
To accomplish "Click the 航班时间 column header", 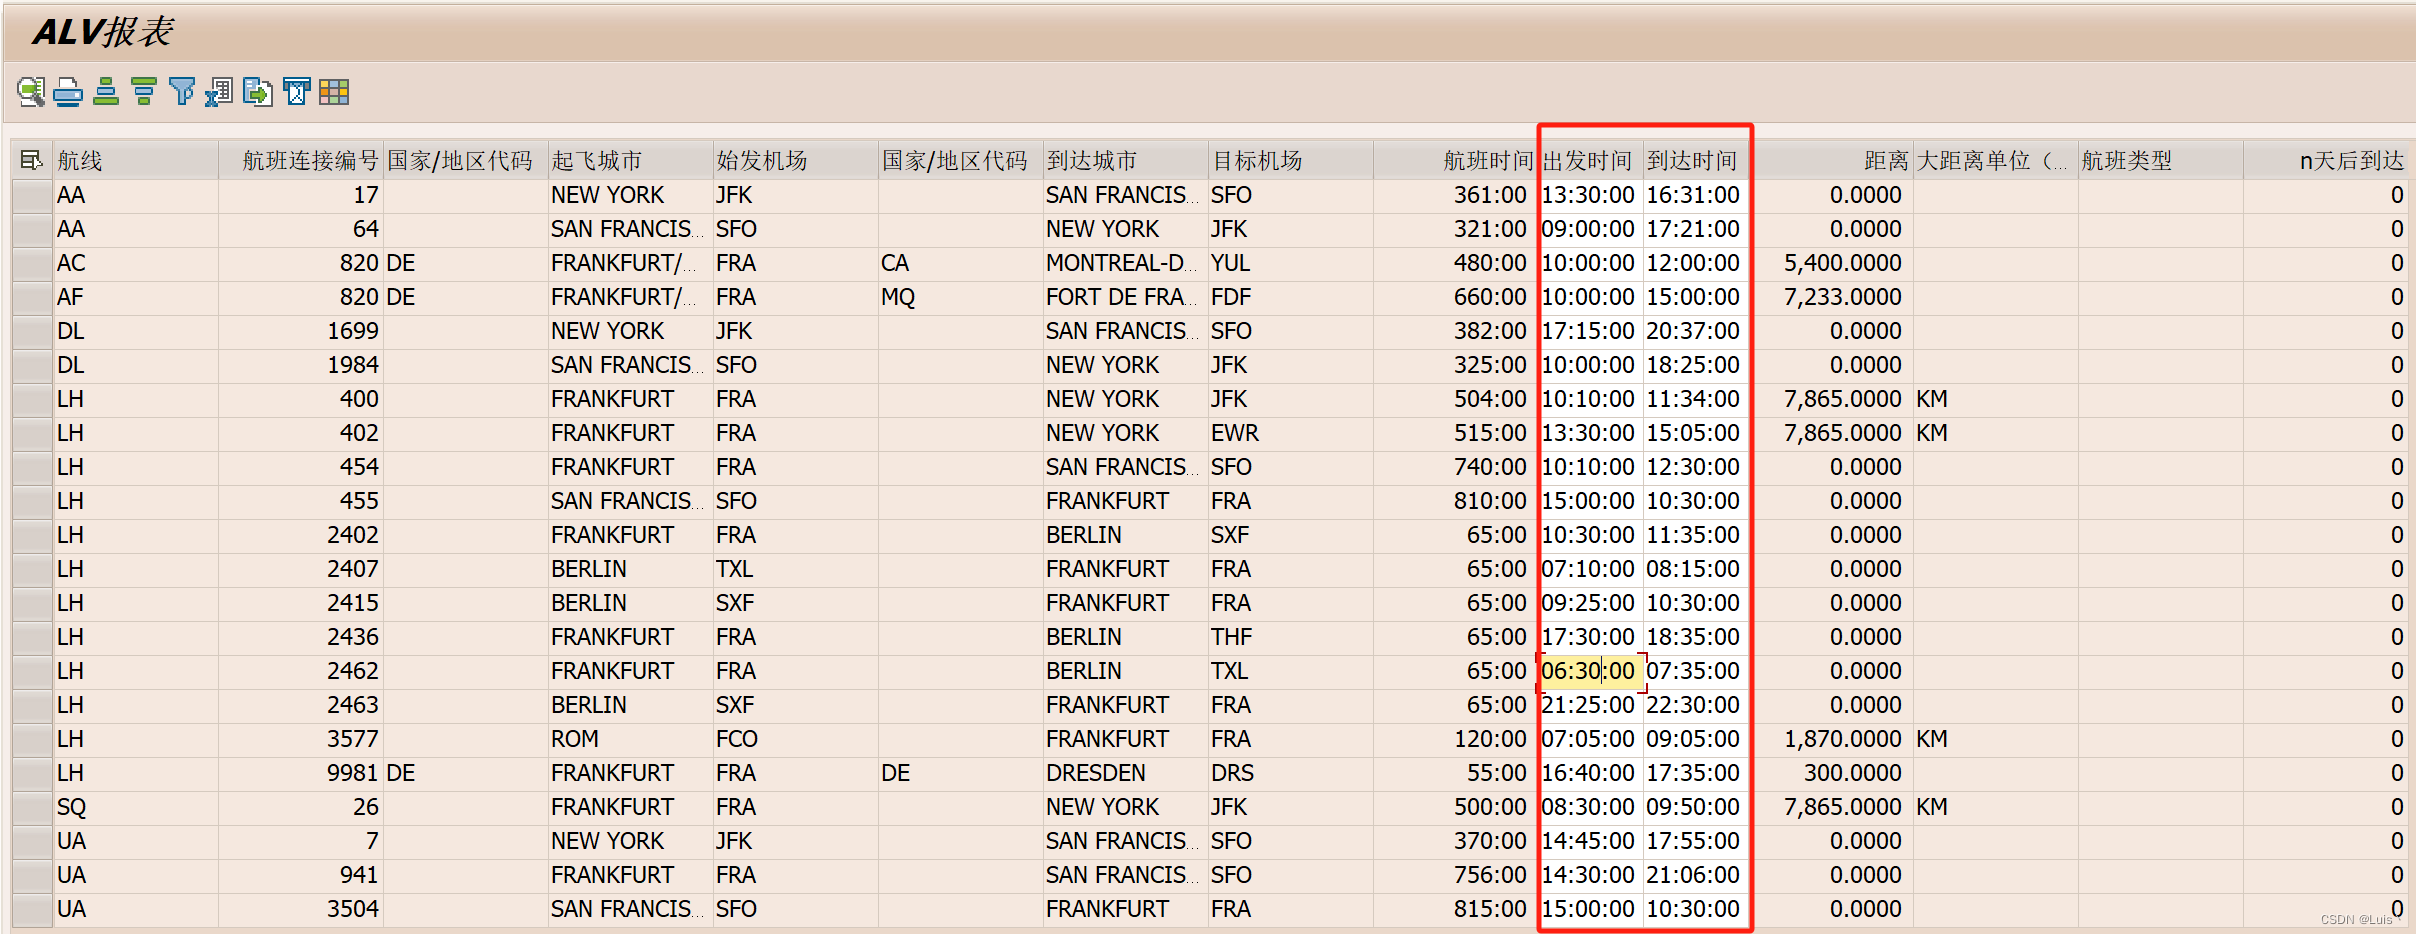I will point(1455,160).
